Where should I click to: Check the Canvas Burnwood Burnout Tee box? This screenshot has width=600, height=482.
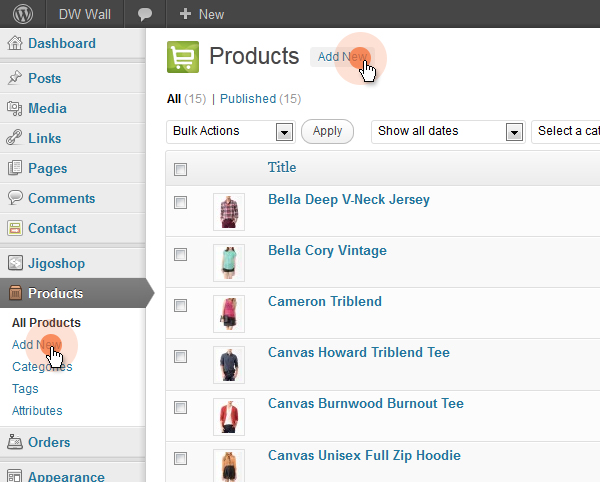[x=180, y=407]
